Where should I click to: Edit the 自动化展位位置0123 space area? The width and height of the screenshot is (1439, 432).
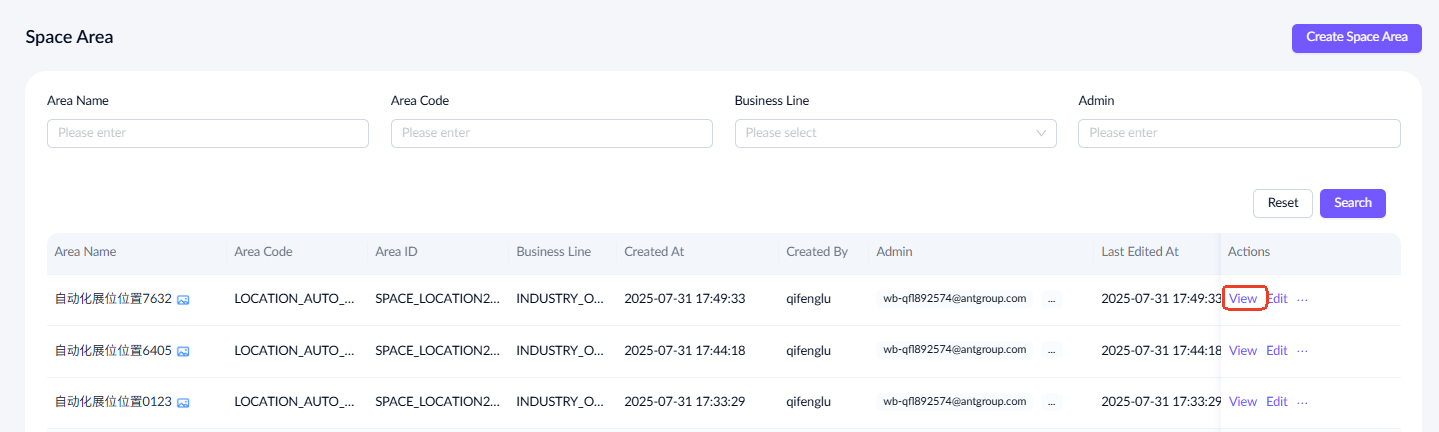[1277, 402]
